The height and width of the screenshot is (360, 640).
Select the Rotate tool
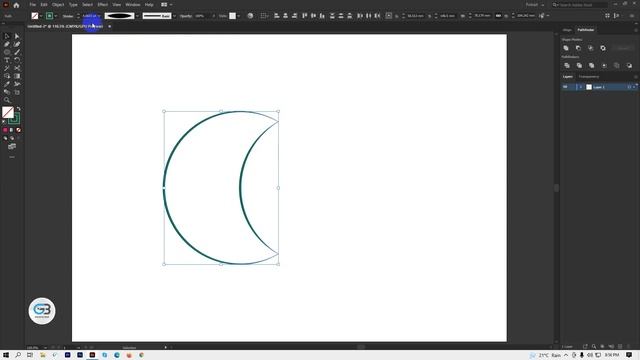[x=17, y=60]
